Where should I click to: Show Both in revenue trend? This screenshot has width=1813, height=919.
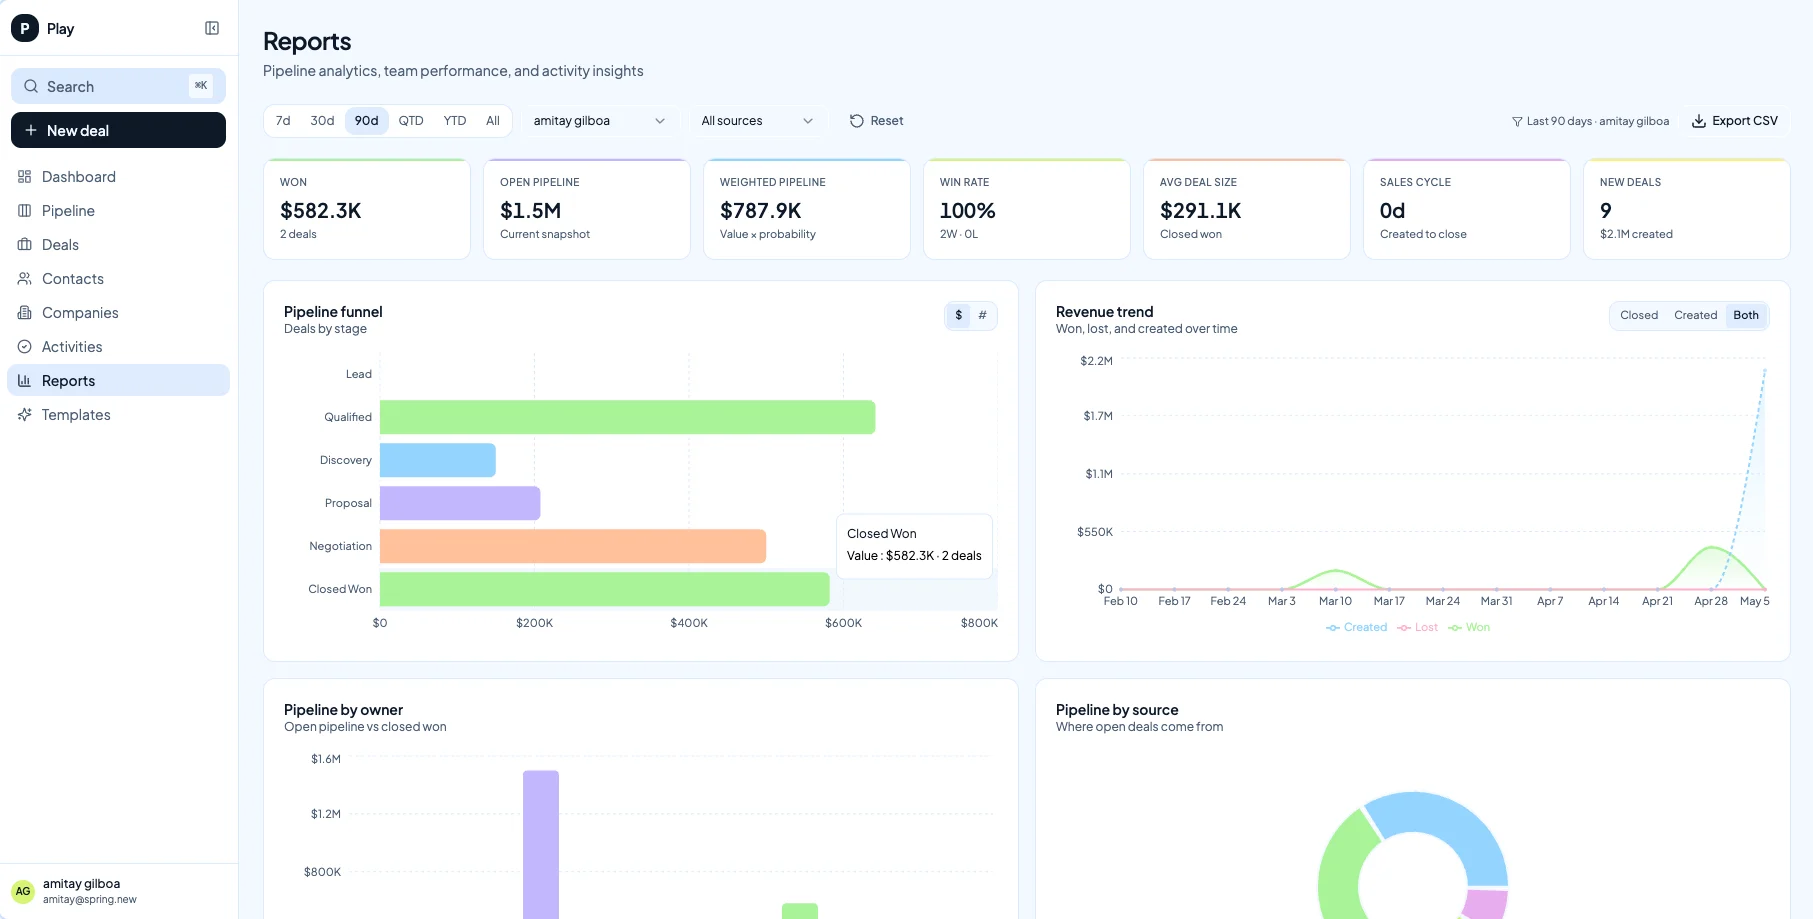pyautogui.click(x=1746, y=315)
